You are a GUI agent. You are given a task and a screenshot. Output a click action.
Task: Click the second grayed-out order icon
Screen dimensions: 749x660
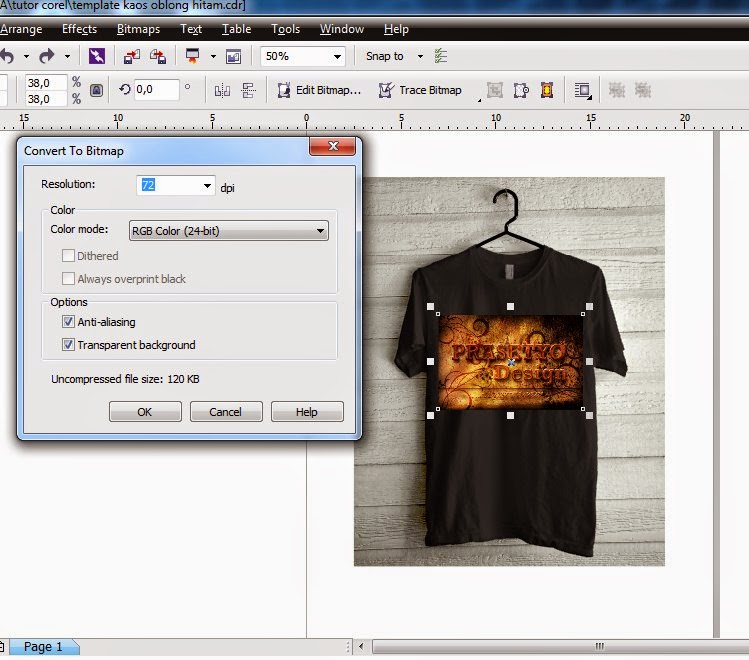point(642,90)
